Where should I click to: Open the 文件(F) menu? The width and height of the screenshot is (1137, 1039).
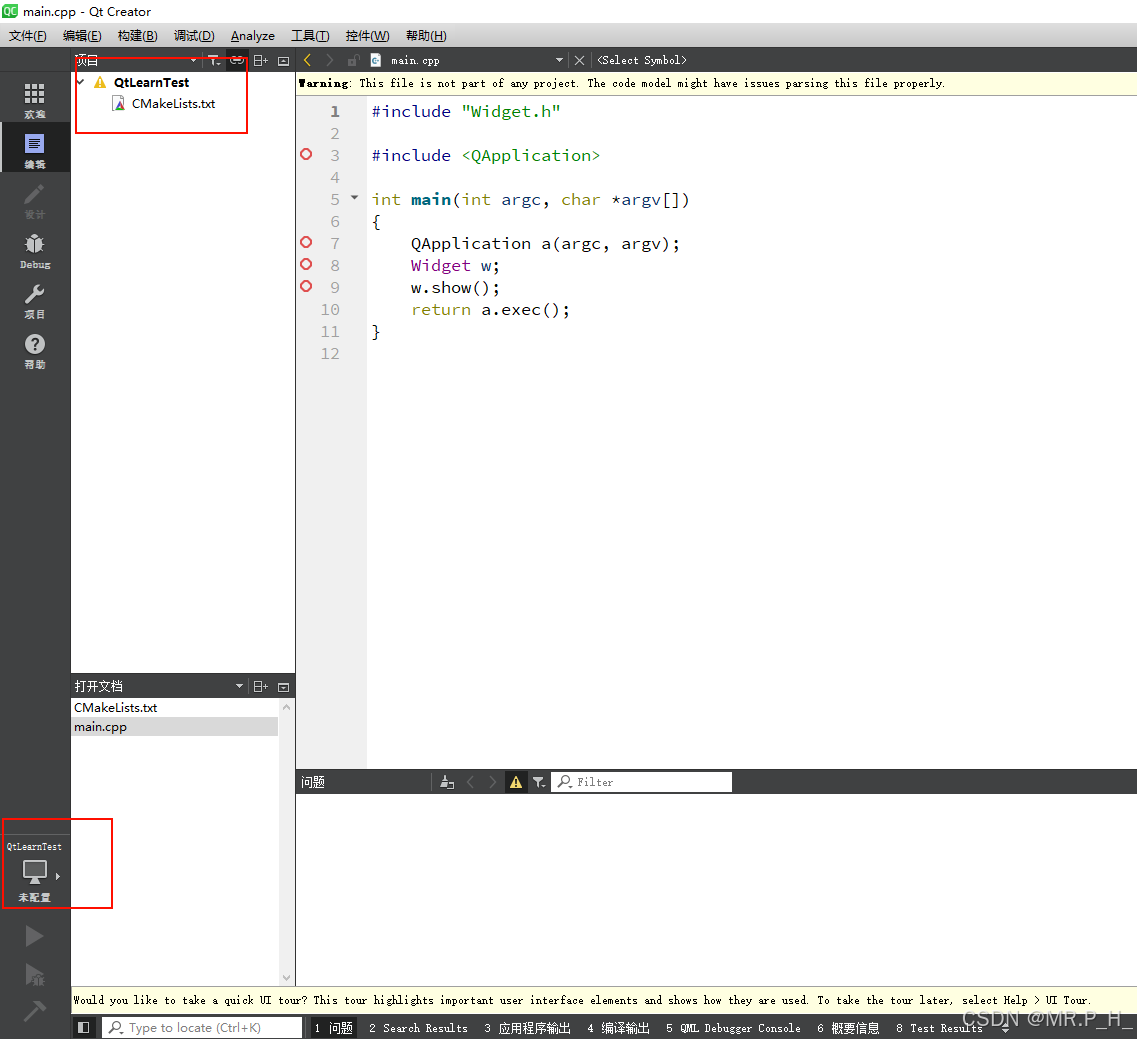[28, 36]
